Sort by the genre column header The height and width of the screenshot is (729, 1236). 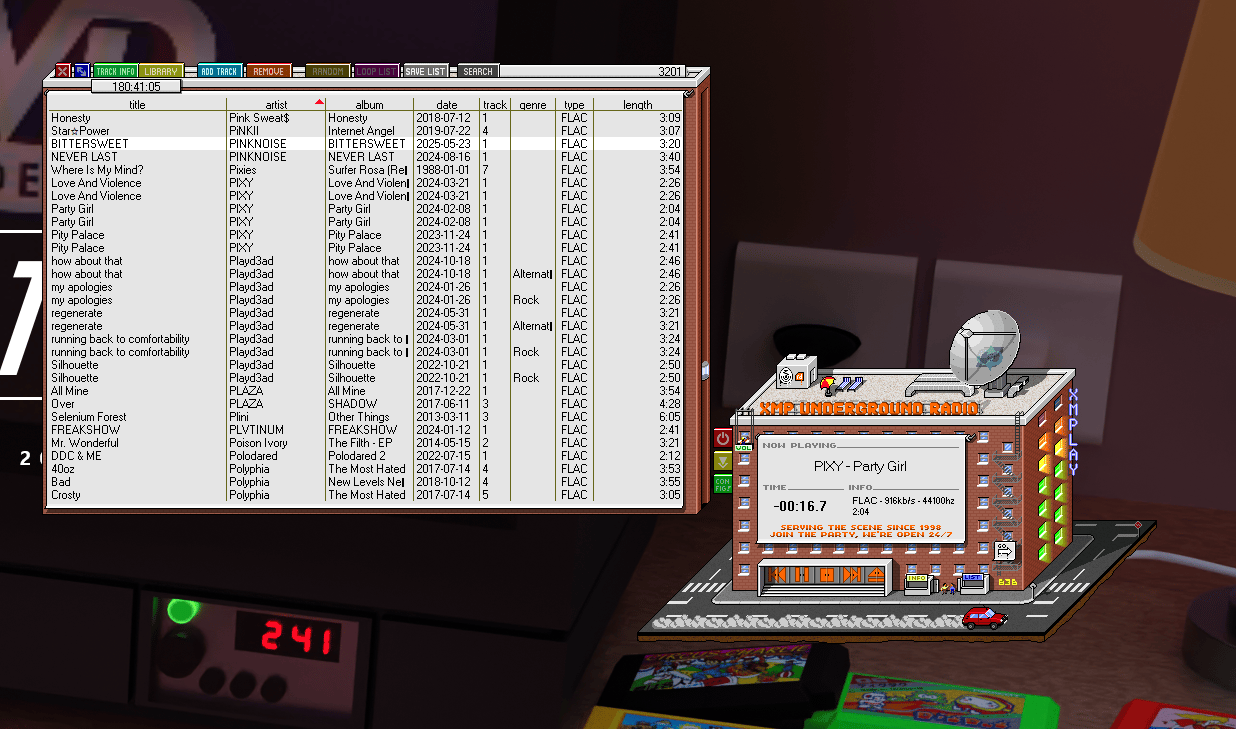coord(532,104)
